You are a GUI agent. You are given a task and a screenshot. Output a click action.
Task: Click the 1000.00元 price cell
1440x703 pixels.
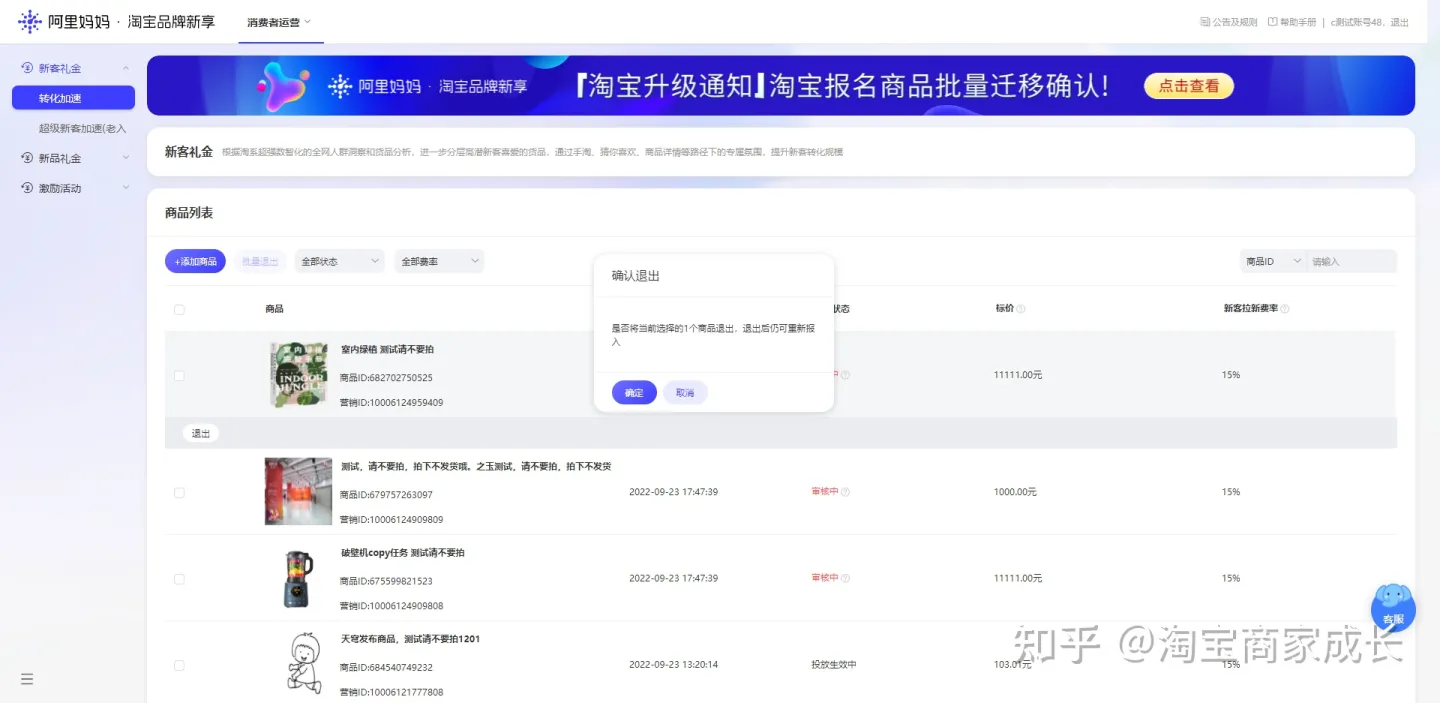point(1015,492)
